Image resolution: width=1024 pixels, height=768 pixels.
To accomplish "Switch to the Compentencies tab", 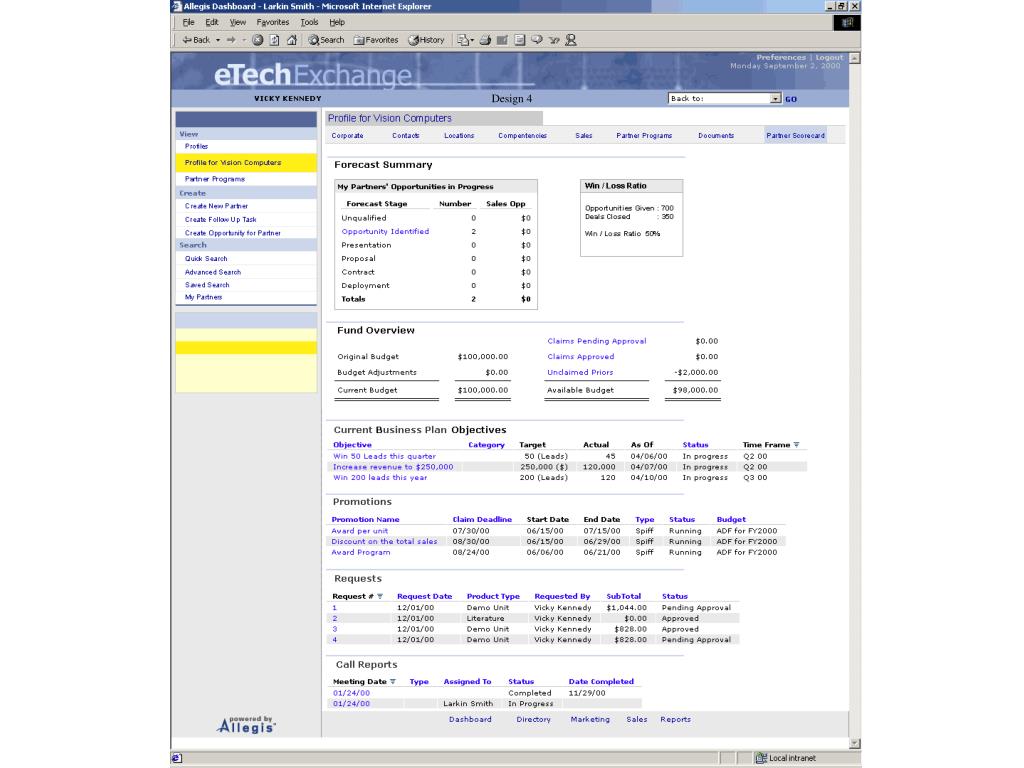I will (522, 136).
